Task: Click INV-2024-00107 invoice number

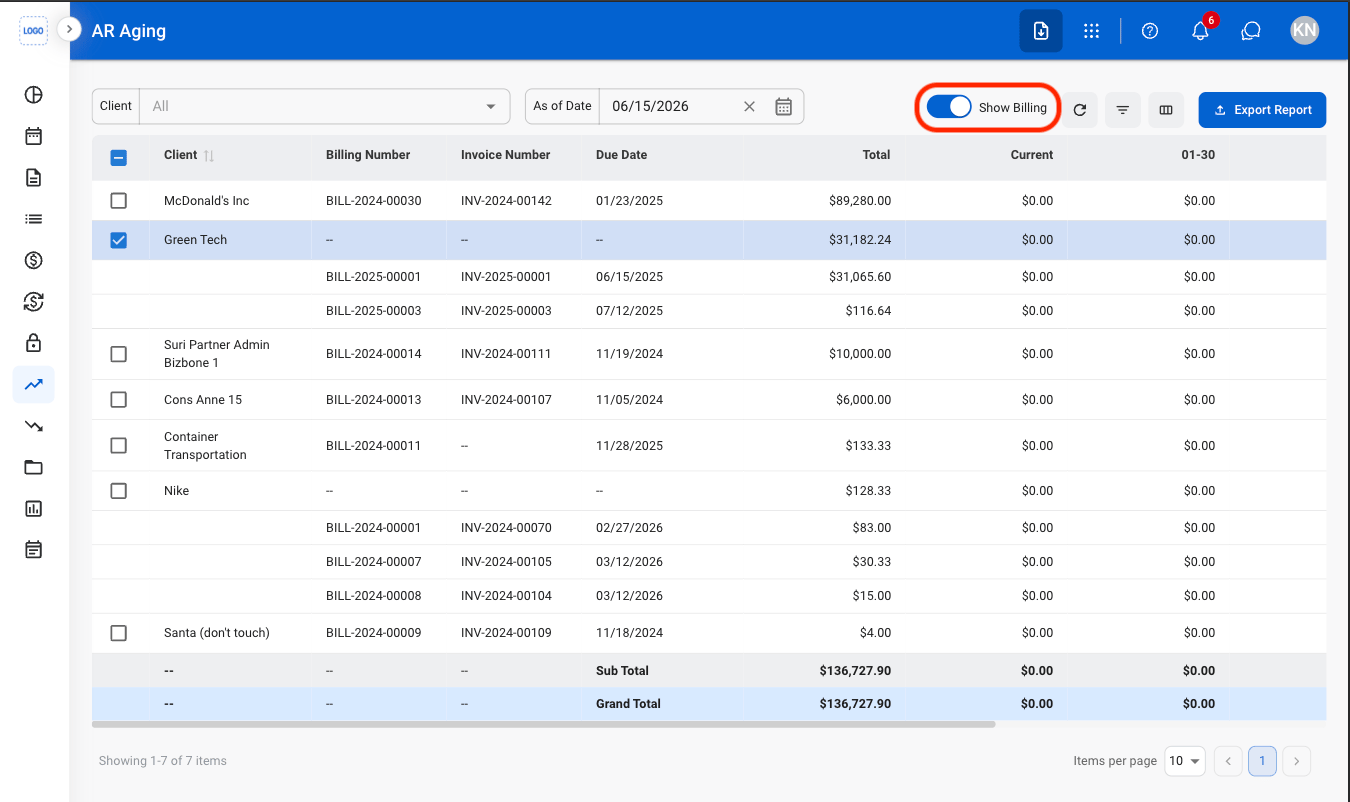Action: pos(506,400)
